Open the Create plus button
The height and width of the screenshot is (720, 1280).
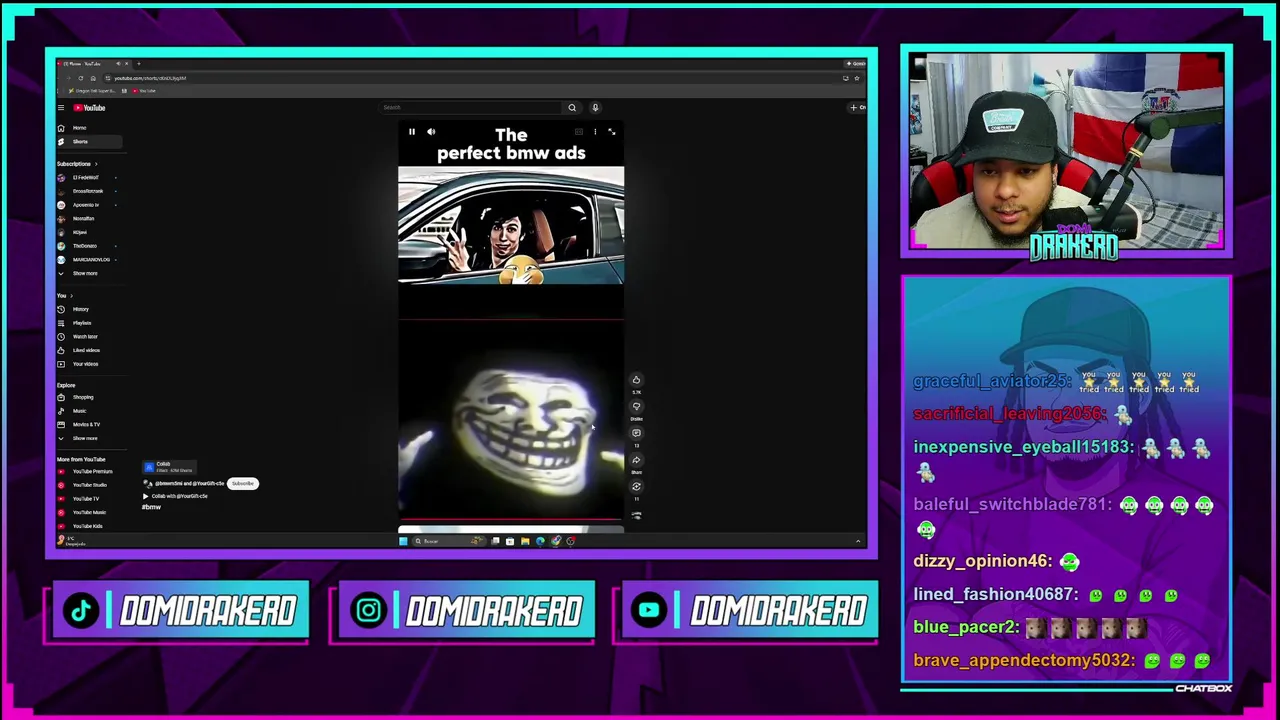pyautogui.click(x=856, y=108)
